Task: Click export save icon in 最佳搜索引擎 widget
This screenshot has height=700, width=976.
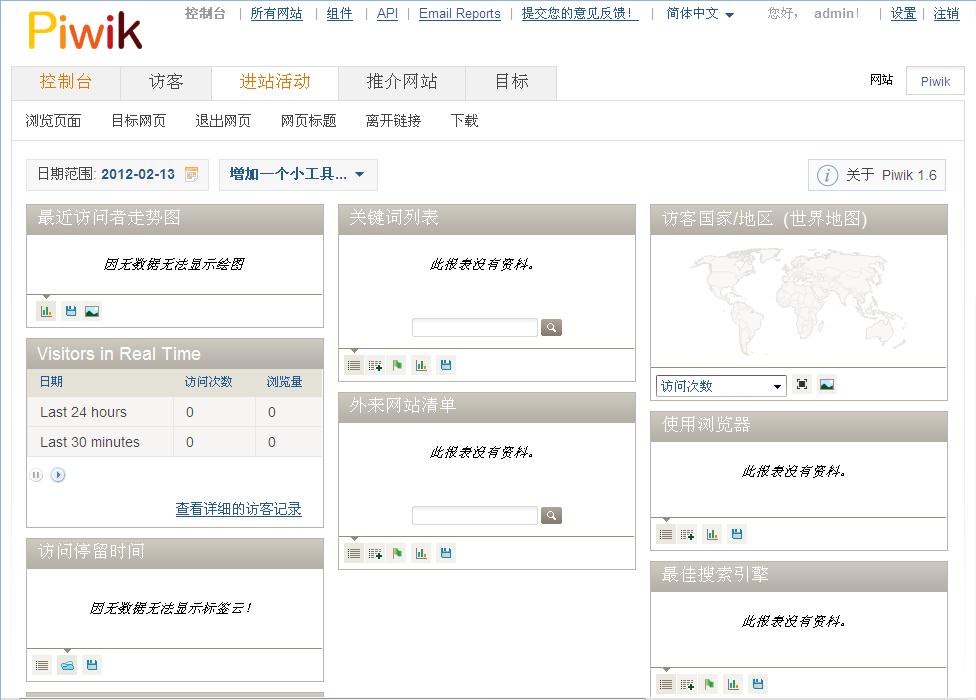Action: (758, 684)
